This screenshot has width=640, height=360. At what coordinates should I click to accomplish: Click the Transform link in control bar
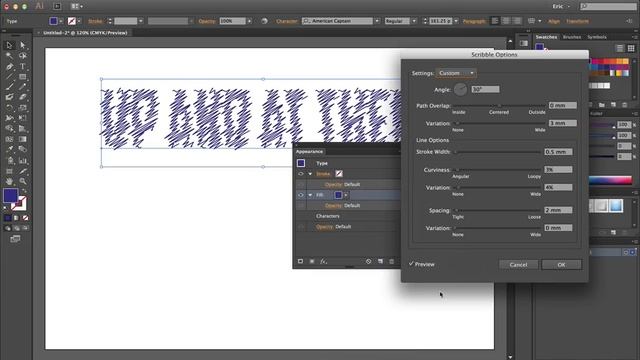(x=577, y=21)
